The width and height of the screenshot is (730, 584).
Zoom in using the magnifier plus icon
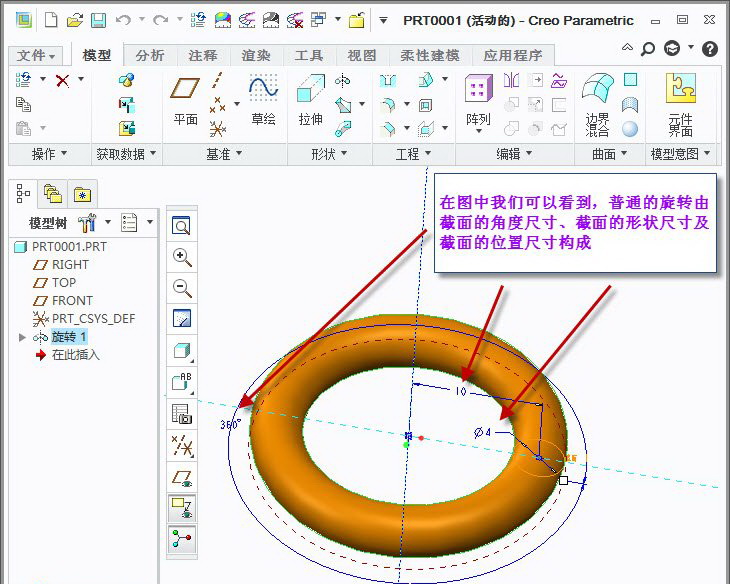(x=182, y=257)
